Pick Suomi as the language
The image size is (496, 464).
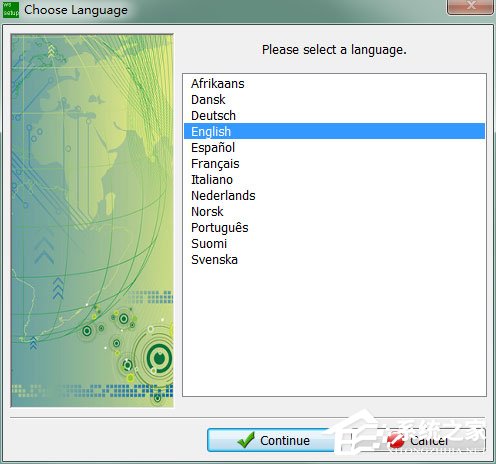point(334,243)
